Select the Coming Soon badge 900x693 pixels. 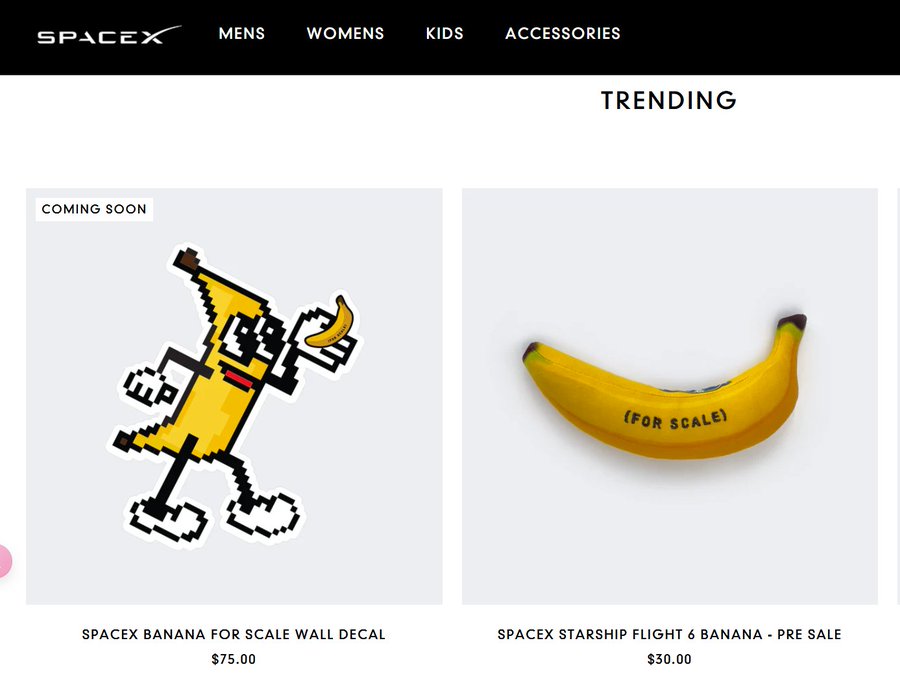93,209
